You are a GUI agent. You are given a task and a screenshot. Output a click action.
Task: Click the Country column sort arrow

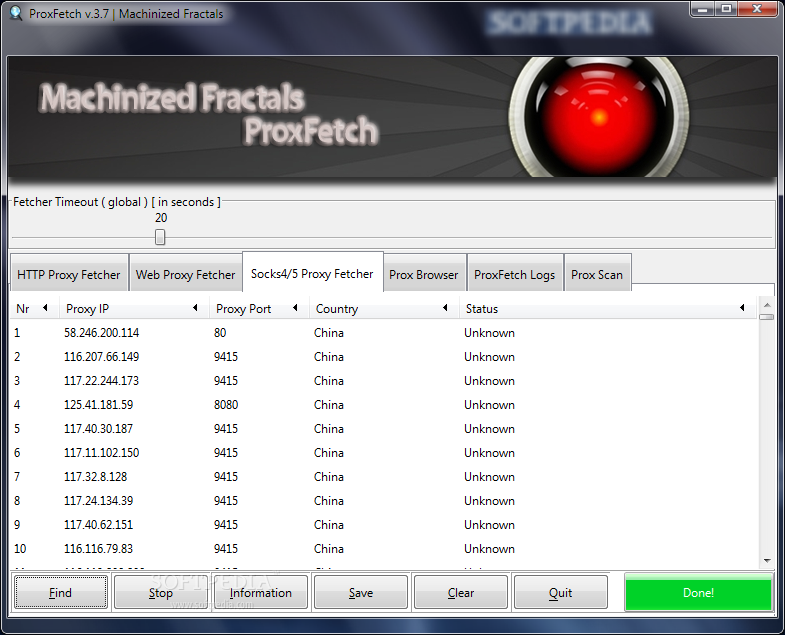[x=445, y=308]
